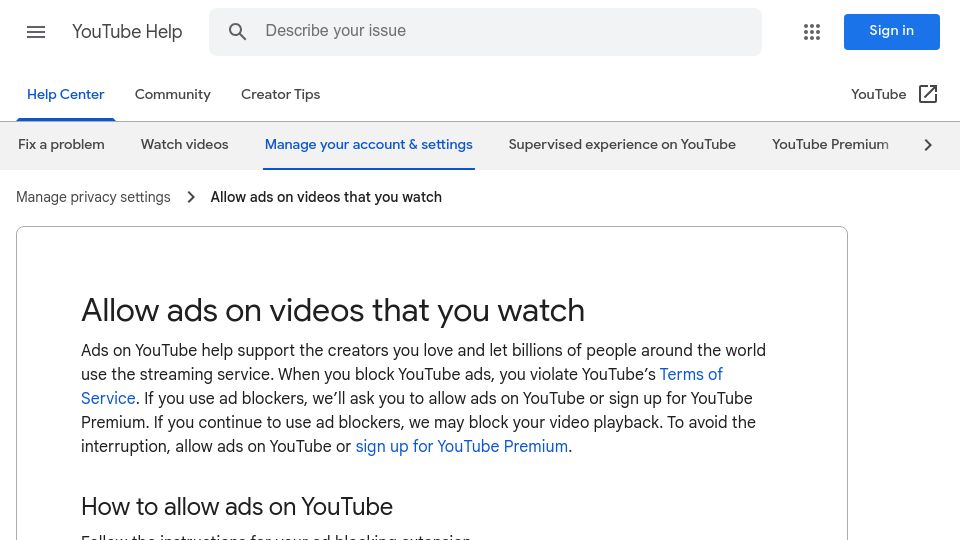Select the Watch videos topic
960x540 pixels.
(x=184, y=144)
